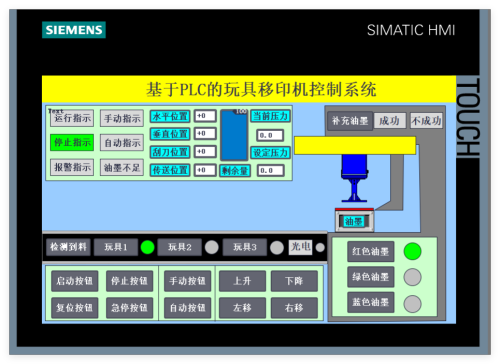Image resolution: width=500 pixels, height=364 pixels.
Task: Click the gray lamp beside 绿色油墨
Action: (x=412, y=277)
